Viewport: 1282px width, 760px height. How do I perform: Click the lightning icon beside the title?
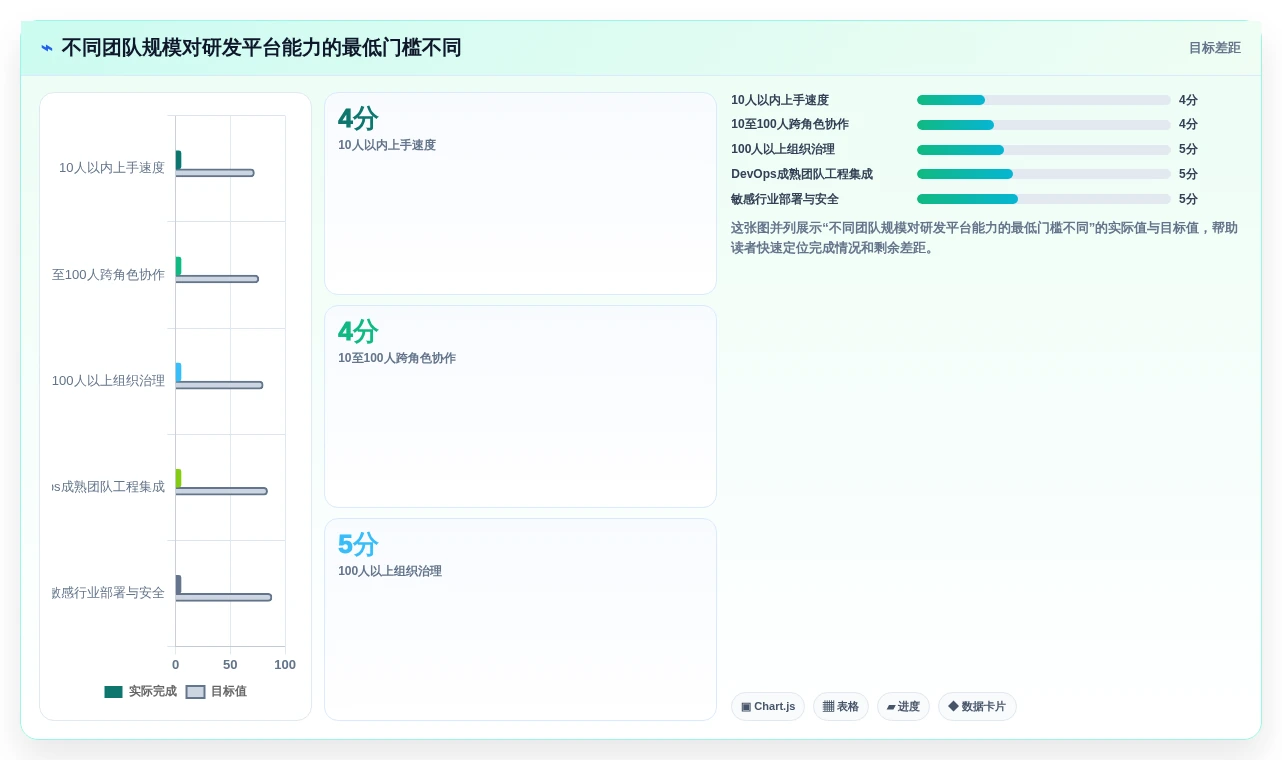(x=47, y=48)
